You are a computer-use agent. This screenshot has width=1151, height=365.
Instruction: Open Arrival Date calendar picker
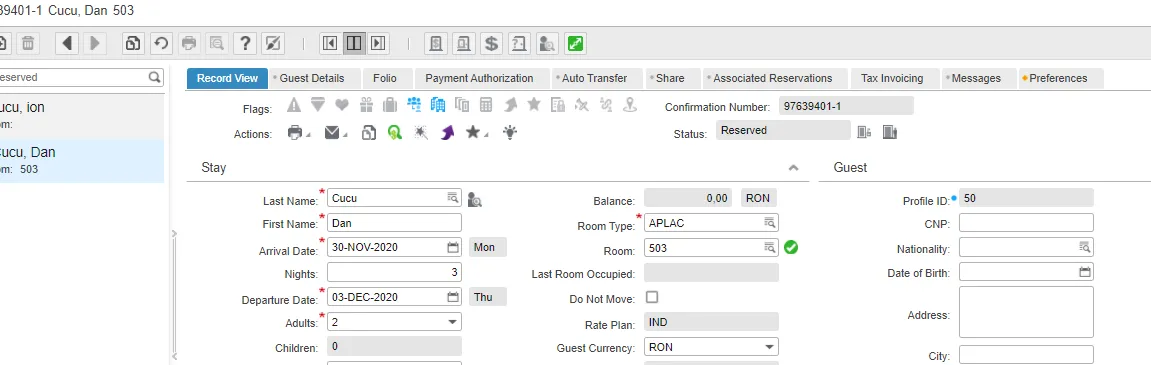pyautogui.click(x=453, y=247)
